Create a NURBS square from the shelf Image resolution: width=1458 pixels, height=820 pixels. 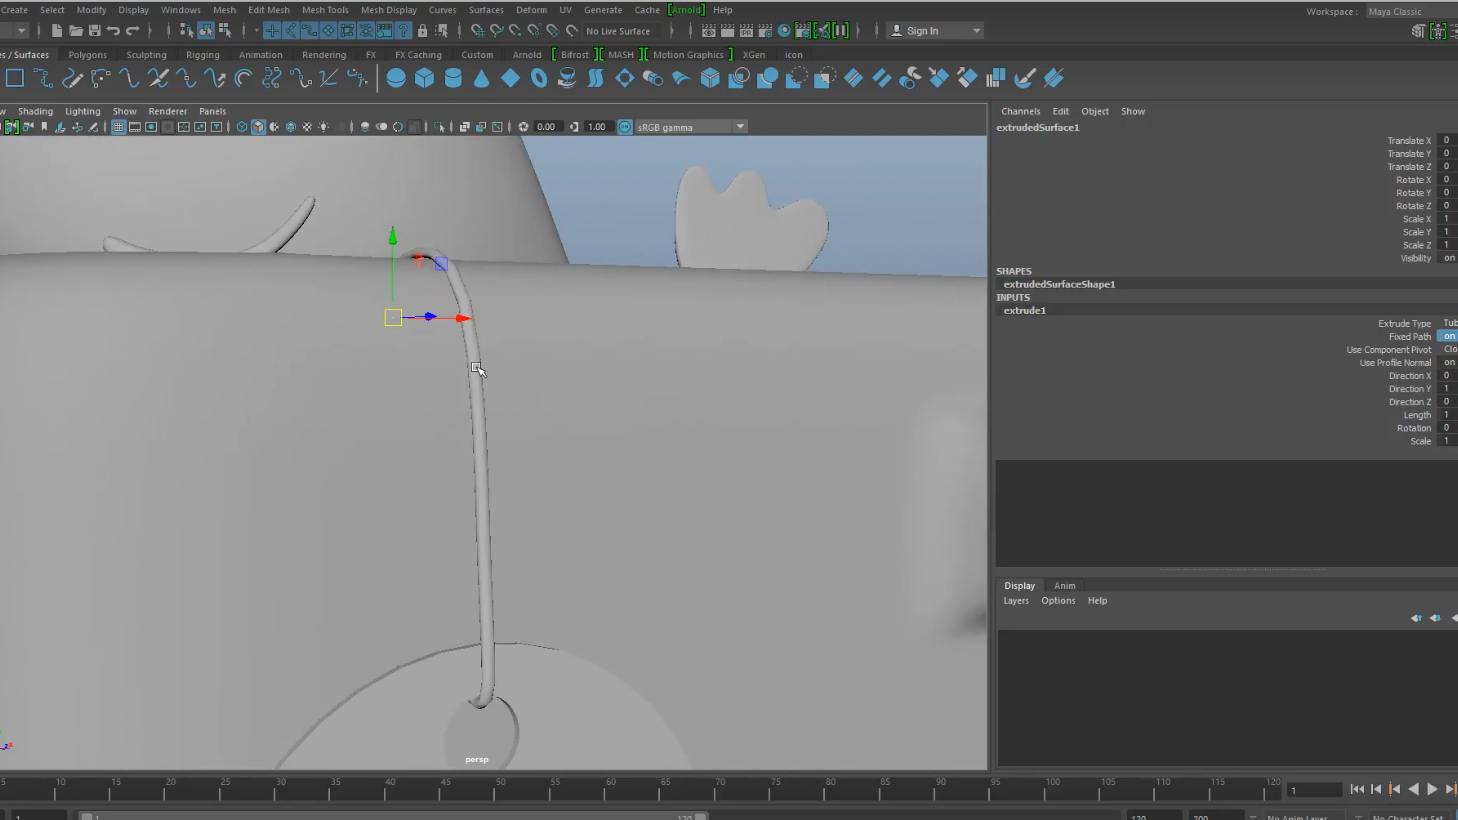pyautogui.click(x=15, y=78)
